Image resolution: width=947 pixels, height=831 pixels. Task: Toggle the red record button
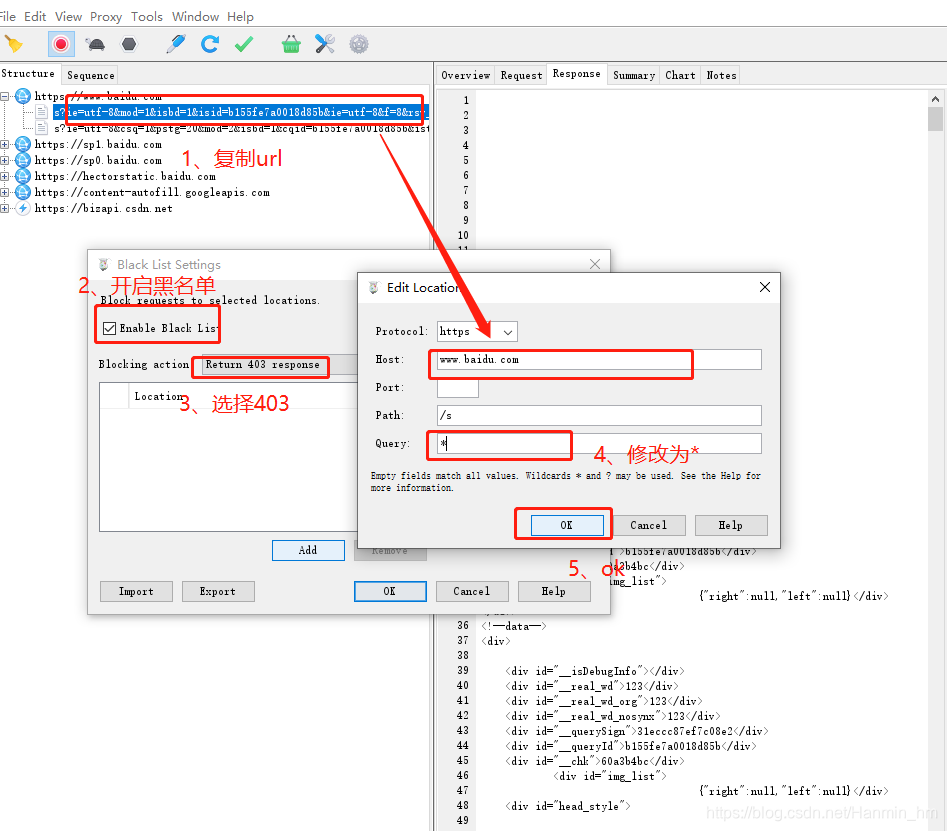point(61,44)
